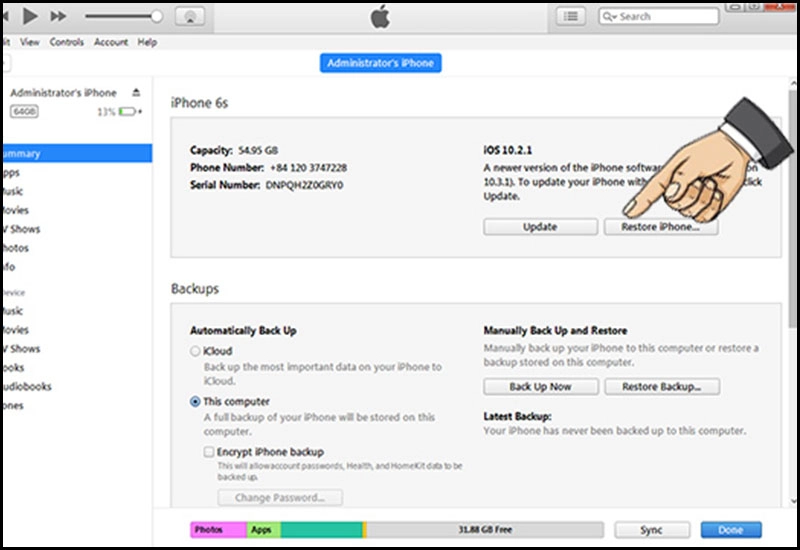Click the Photos segment in storage bar
Screen dimensions: 800x550
[219, 530]
